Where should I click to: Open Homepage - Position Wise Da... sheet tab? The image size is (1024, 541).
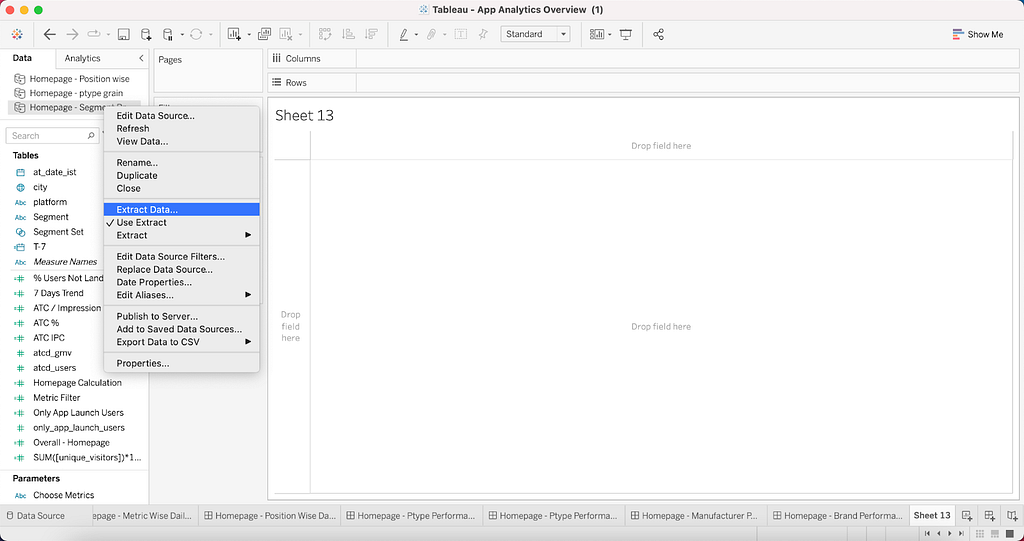[x=269, y=516]
